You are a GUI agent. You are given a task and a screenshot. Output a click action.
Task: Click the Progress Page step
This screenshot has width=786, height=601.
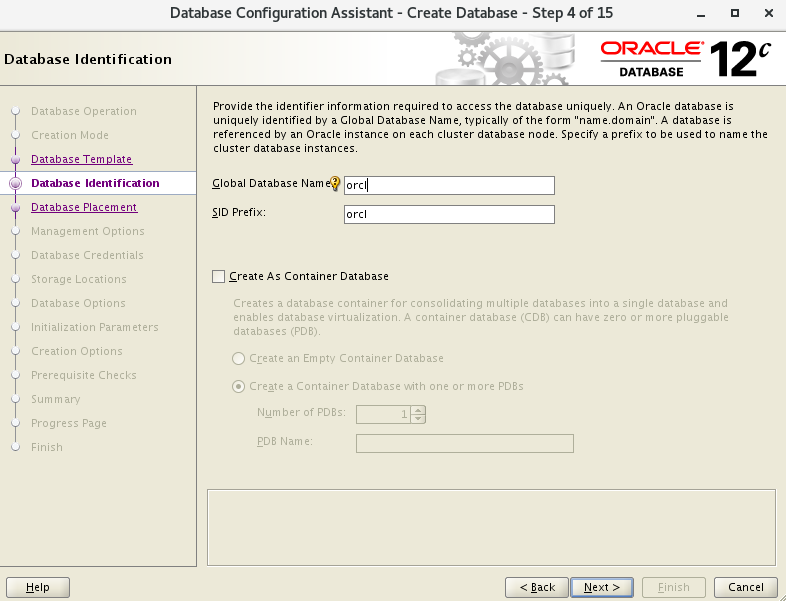69,424
